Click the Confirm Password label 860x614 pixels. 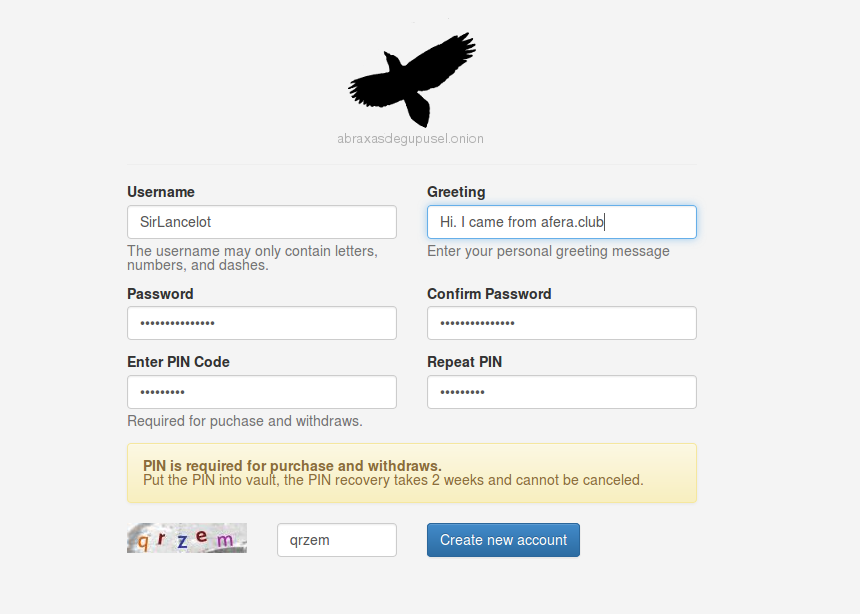point(489,294)
